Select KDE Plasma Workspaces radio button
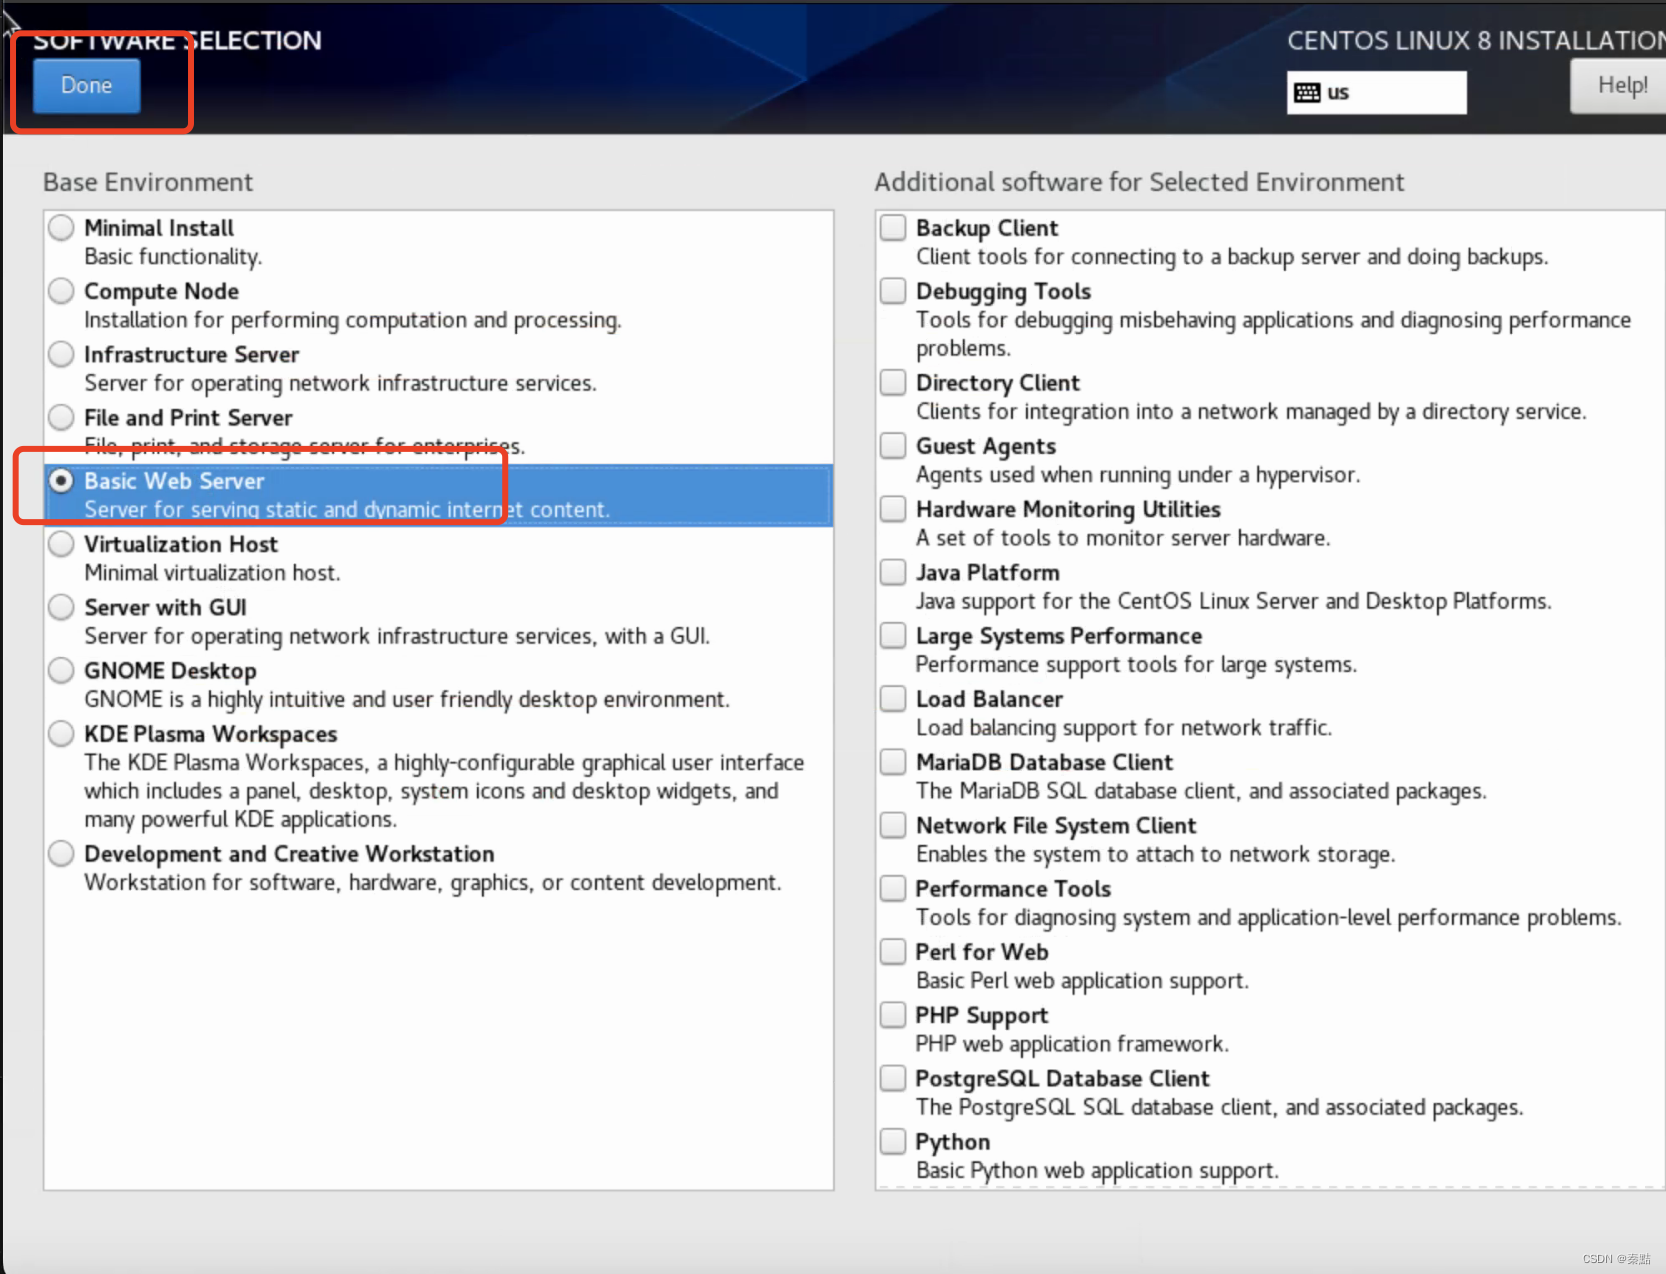Screen dimensions: 1666x1274 [x=61, y=734]
